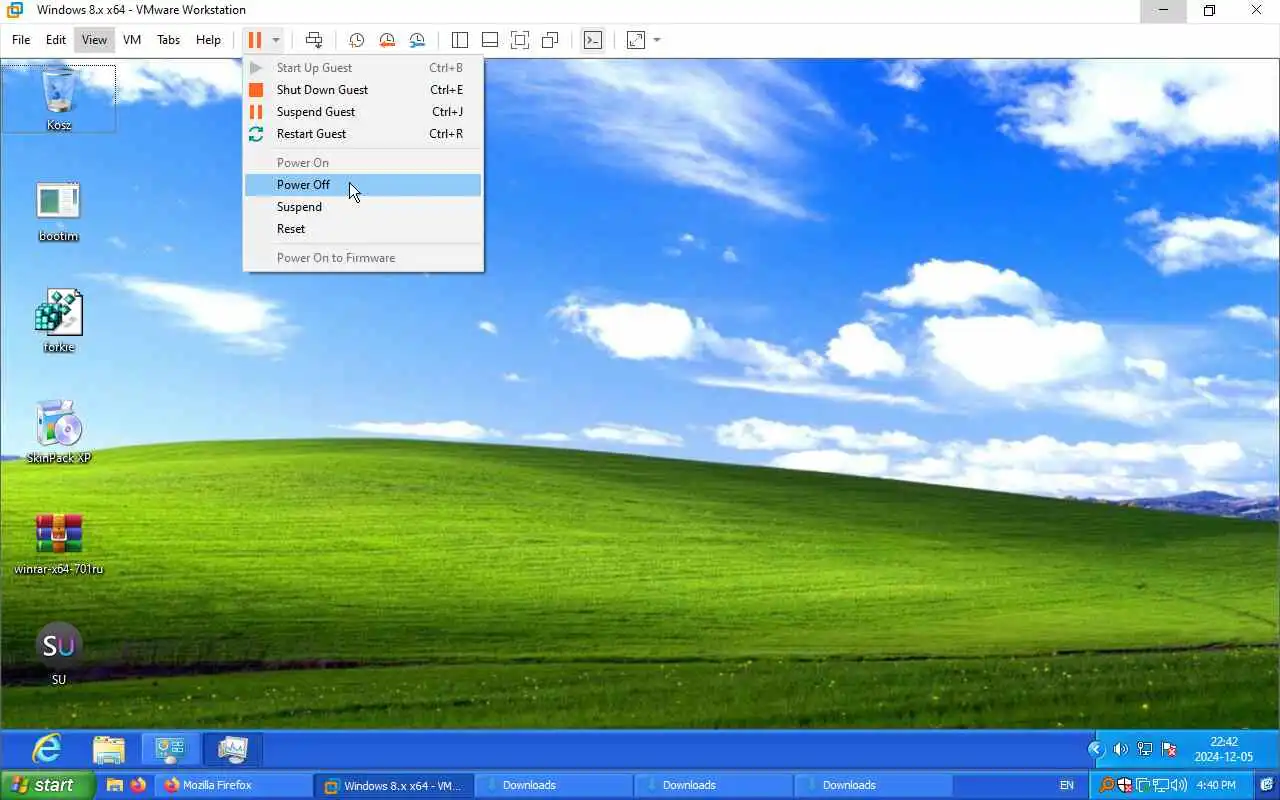The image size is (1280, 800).
Task: Choose Reset from the power menu
Action: (363, 229)
